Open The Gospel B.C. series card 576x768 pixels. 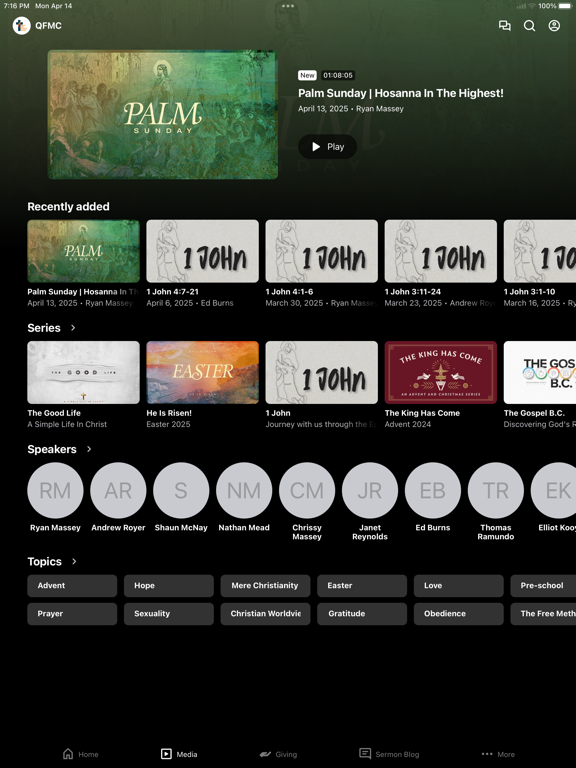tap(540, 373)
